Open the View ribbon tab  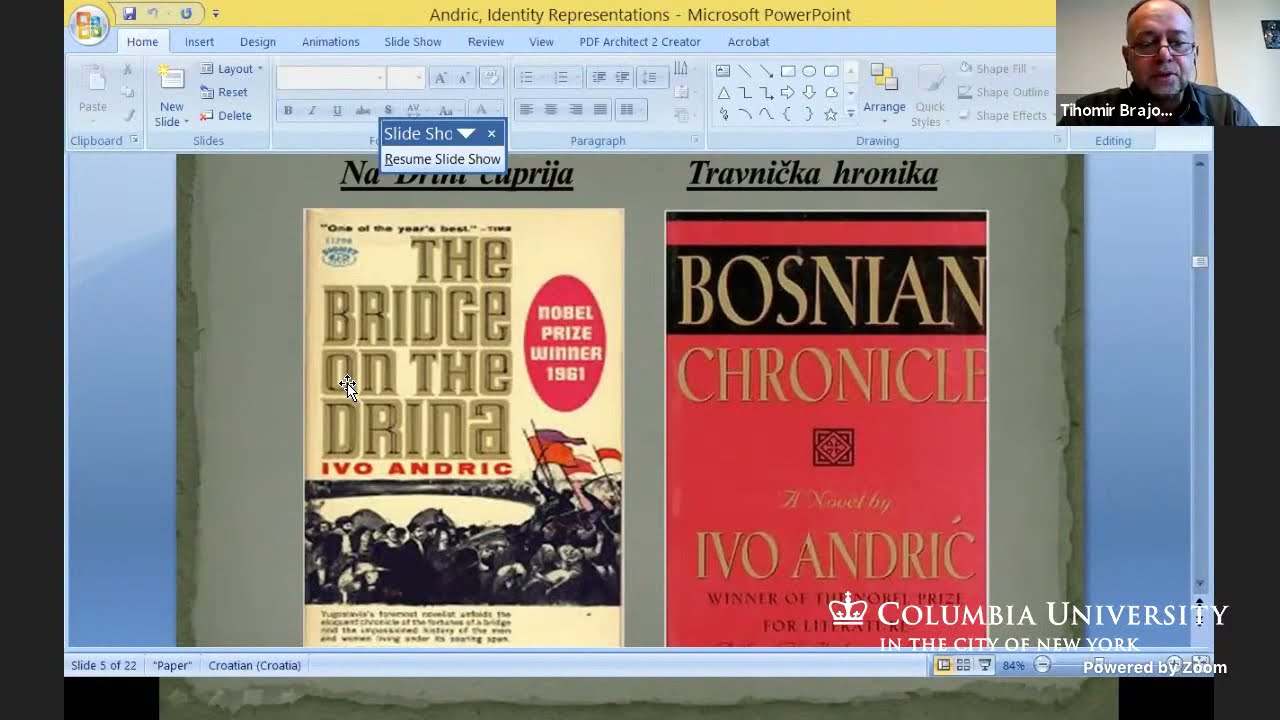(541, 42)
